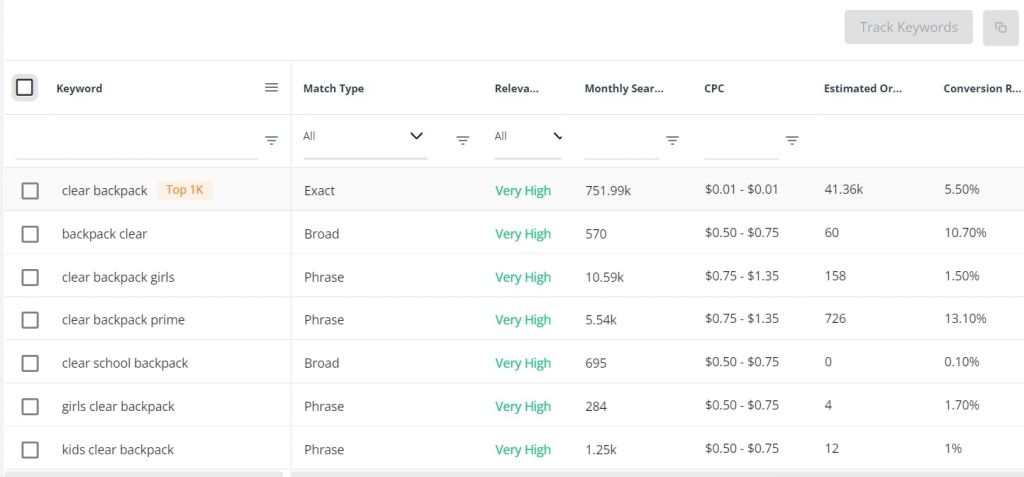
Task: Sort by the CPC column header
Action: (714, 88)
